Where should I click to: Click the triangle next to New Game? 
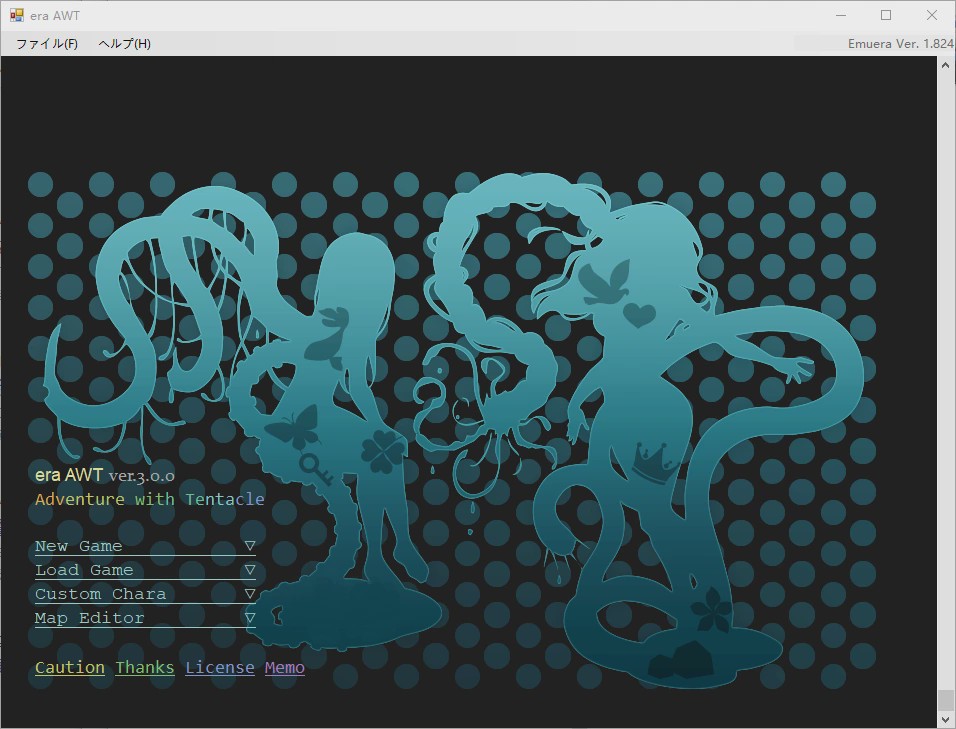(x=250, y=546)
